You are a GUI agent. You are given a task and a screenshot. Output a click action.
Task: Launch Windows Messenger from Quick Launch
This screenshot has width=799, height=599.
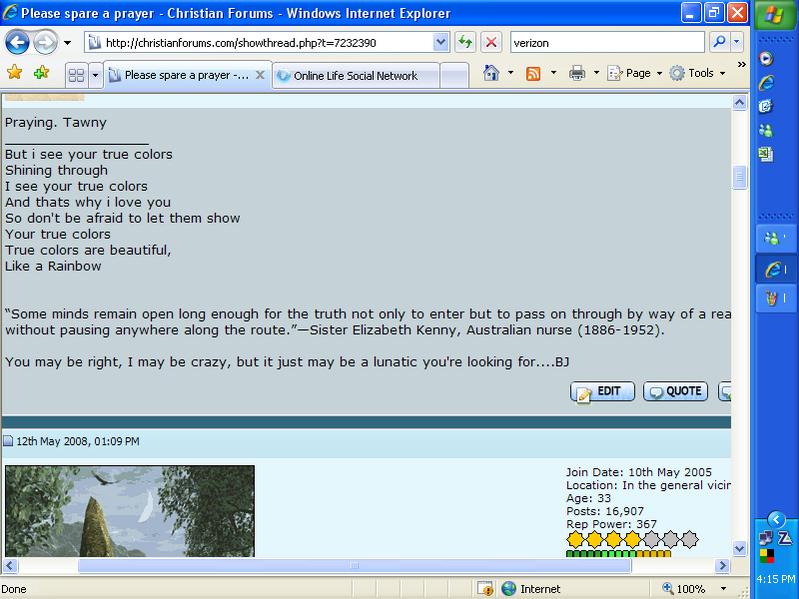tap(766, 130)
